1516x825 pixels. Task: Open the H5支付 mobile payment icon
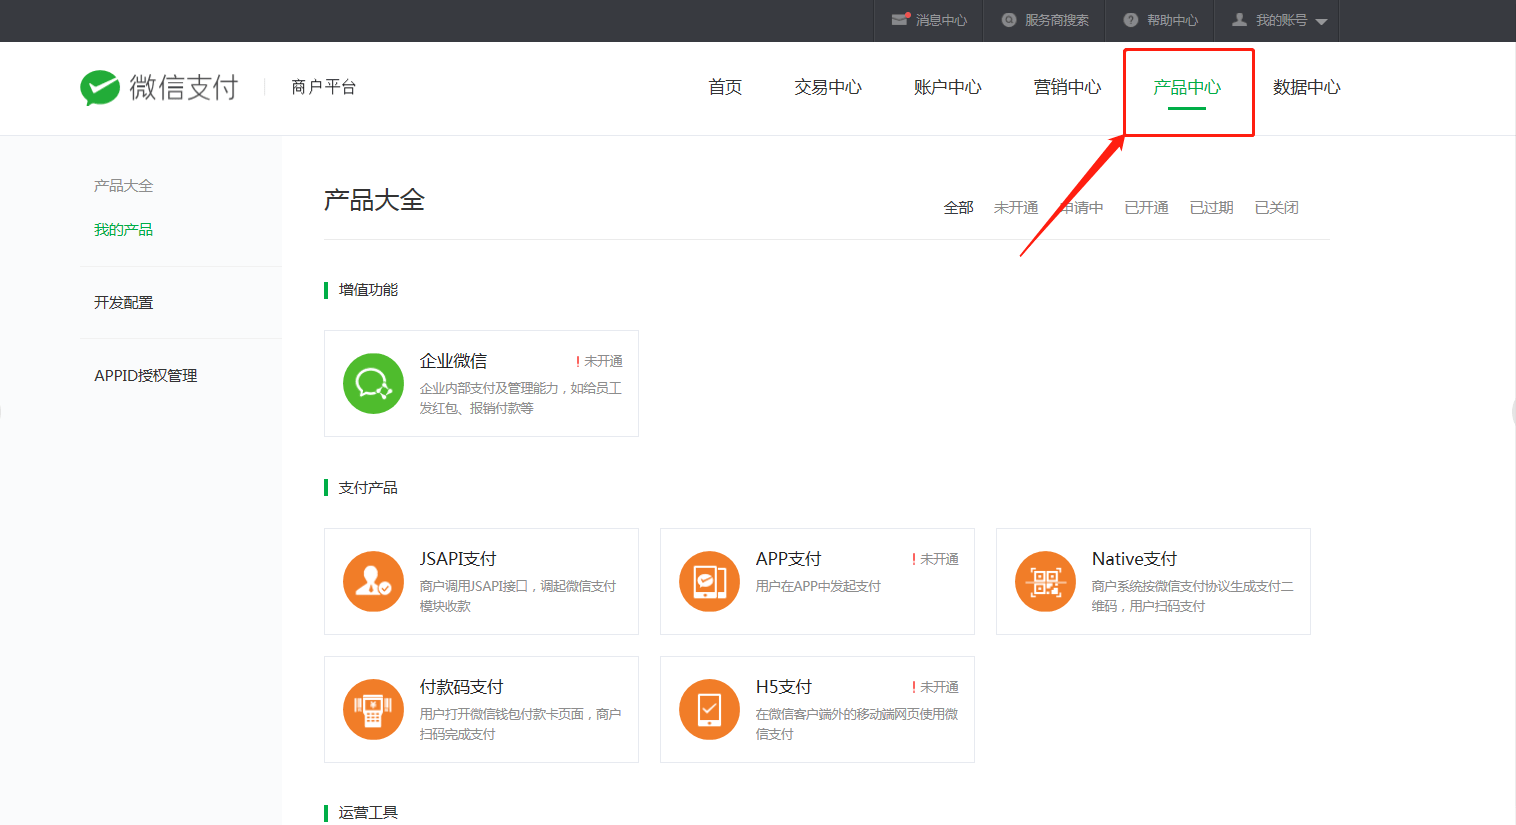point(709,709)
